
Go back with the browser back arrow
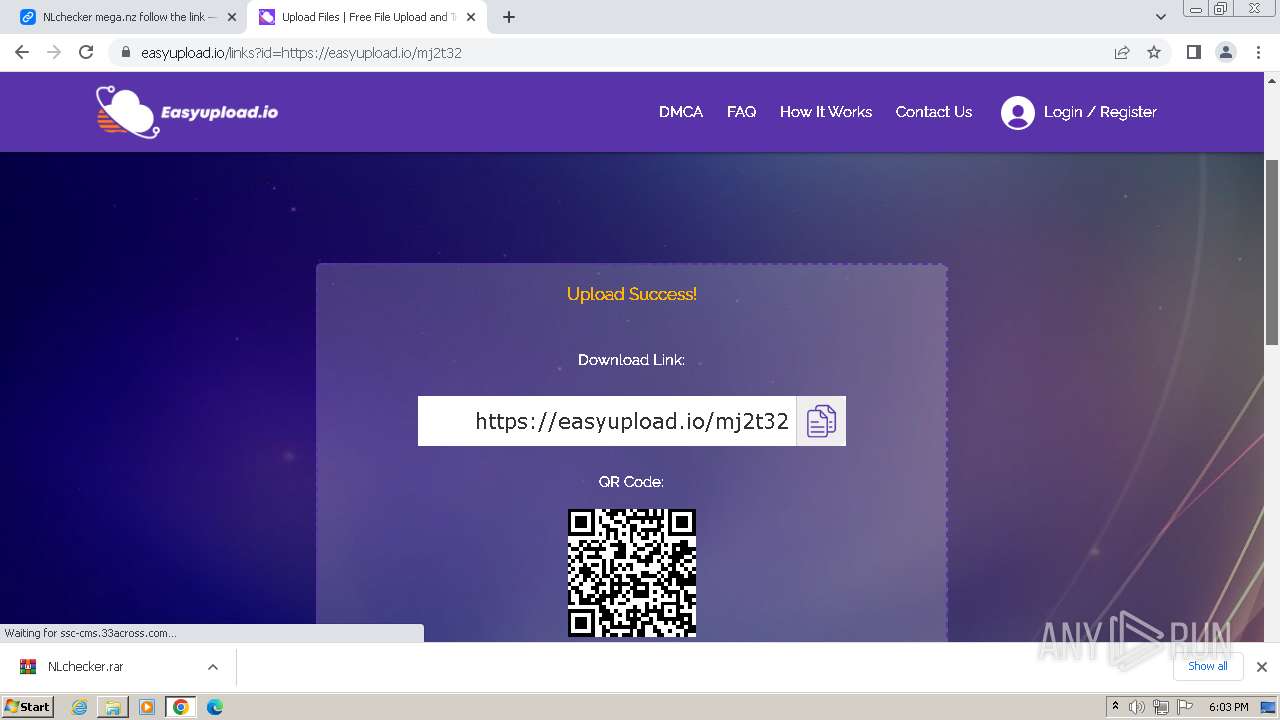pyautogui.click(x=22, y=52)
